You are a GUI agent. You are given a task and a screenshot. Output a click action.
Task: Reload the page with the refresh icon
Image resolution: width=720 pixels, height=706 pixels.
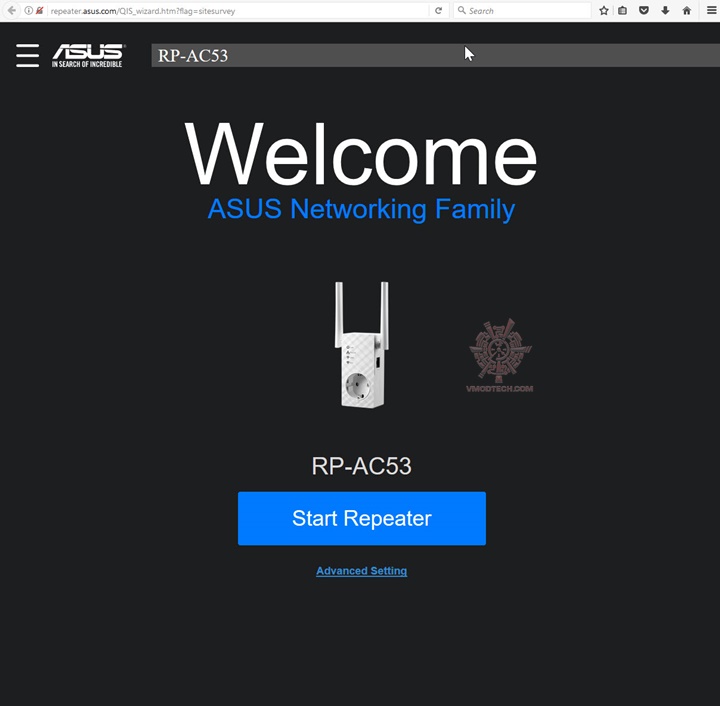pos(439,11)
